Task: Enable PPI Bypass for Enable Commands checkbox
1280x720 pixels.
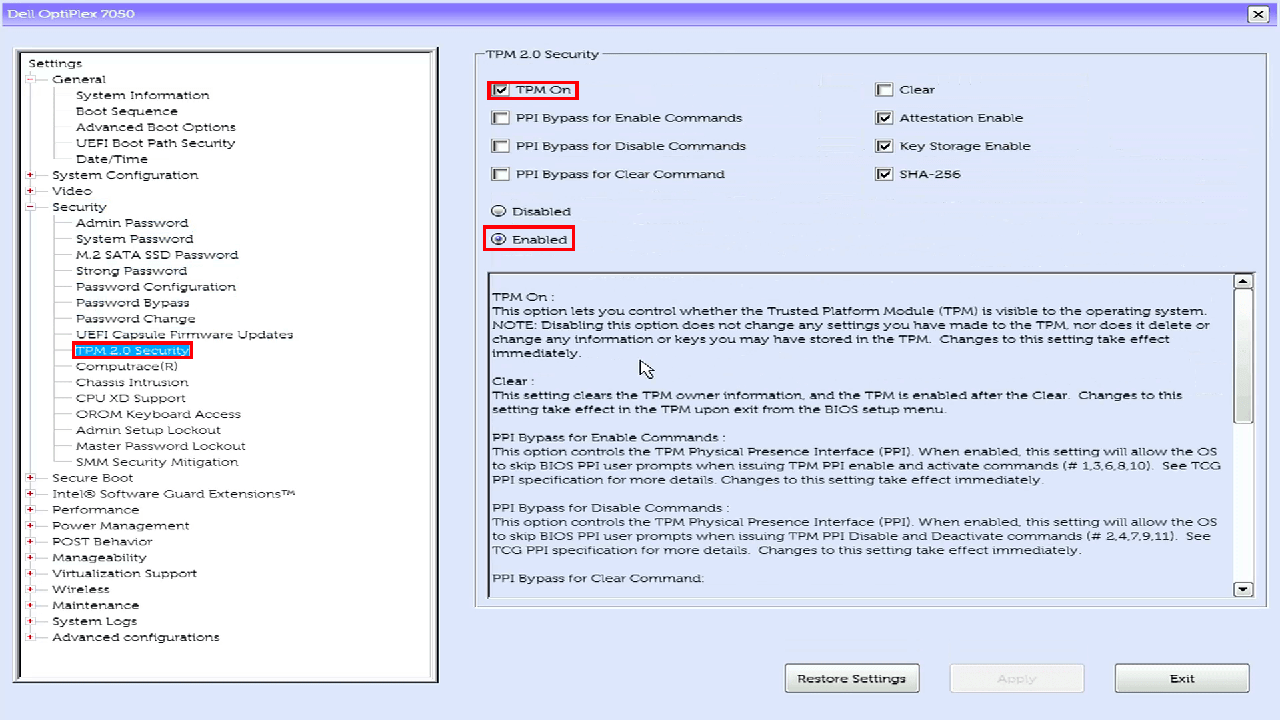Action: [x=501, y=118]
